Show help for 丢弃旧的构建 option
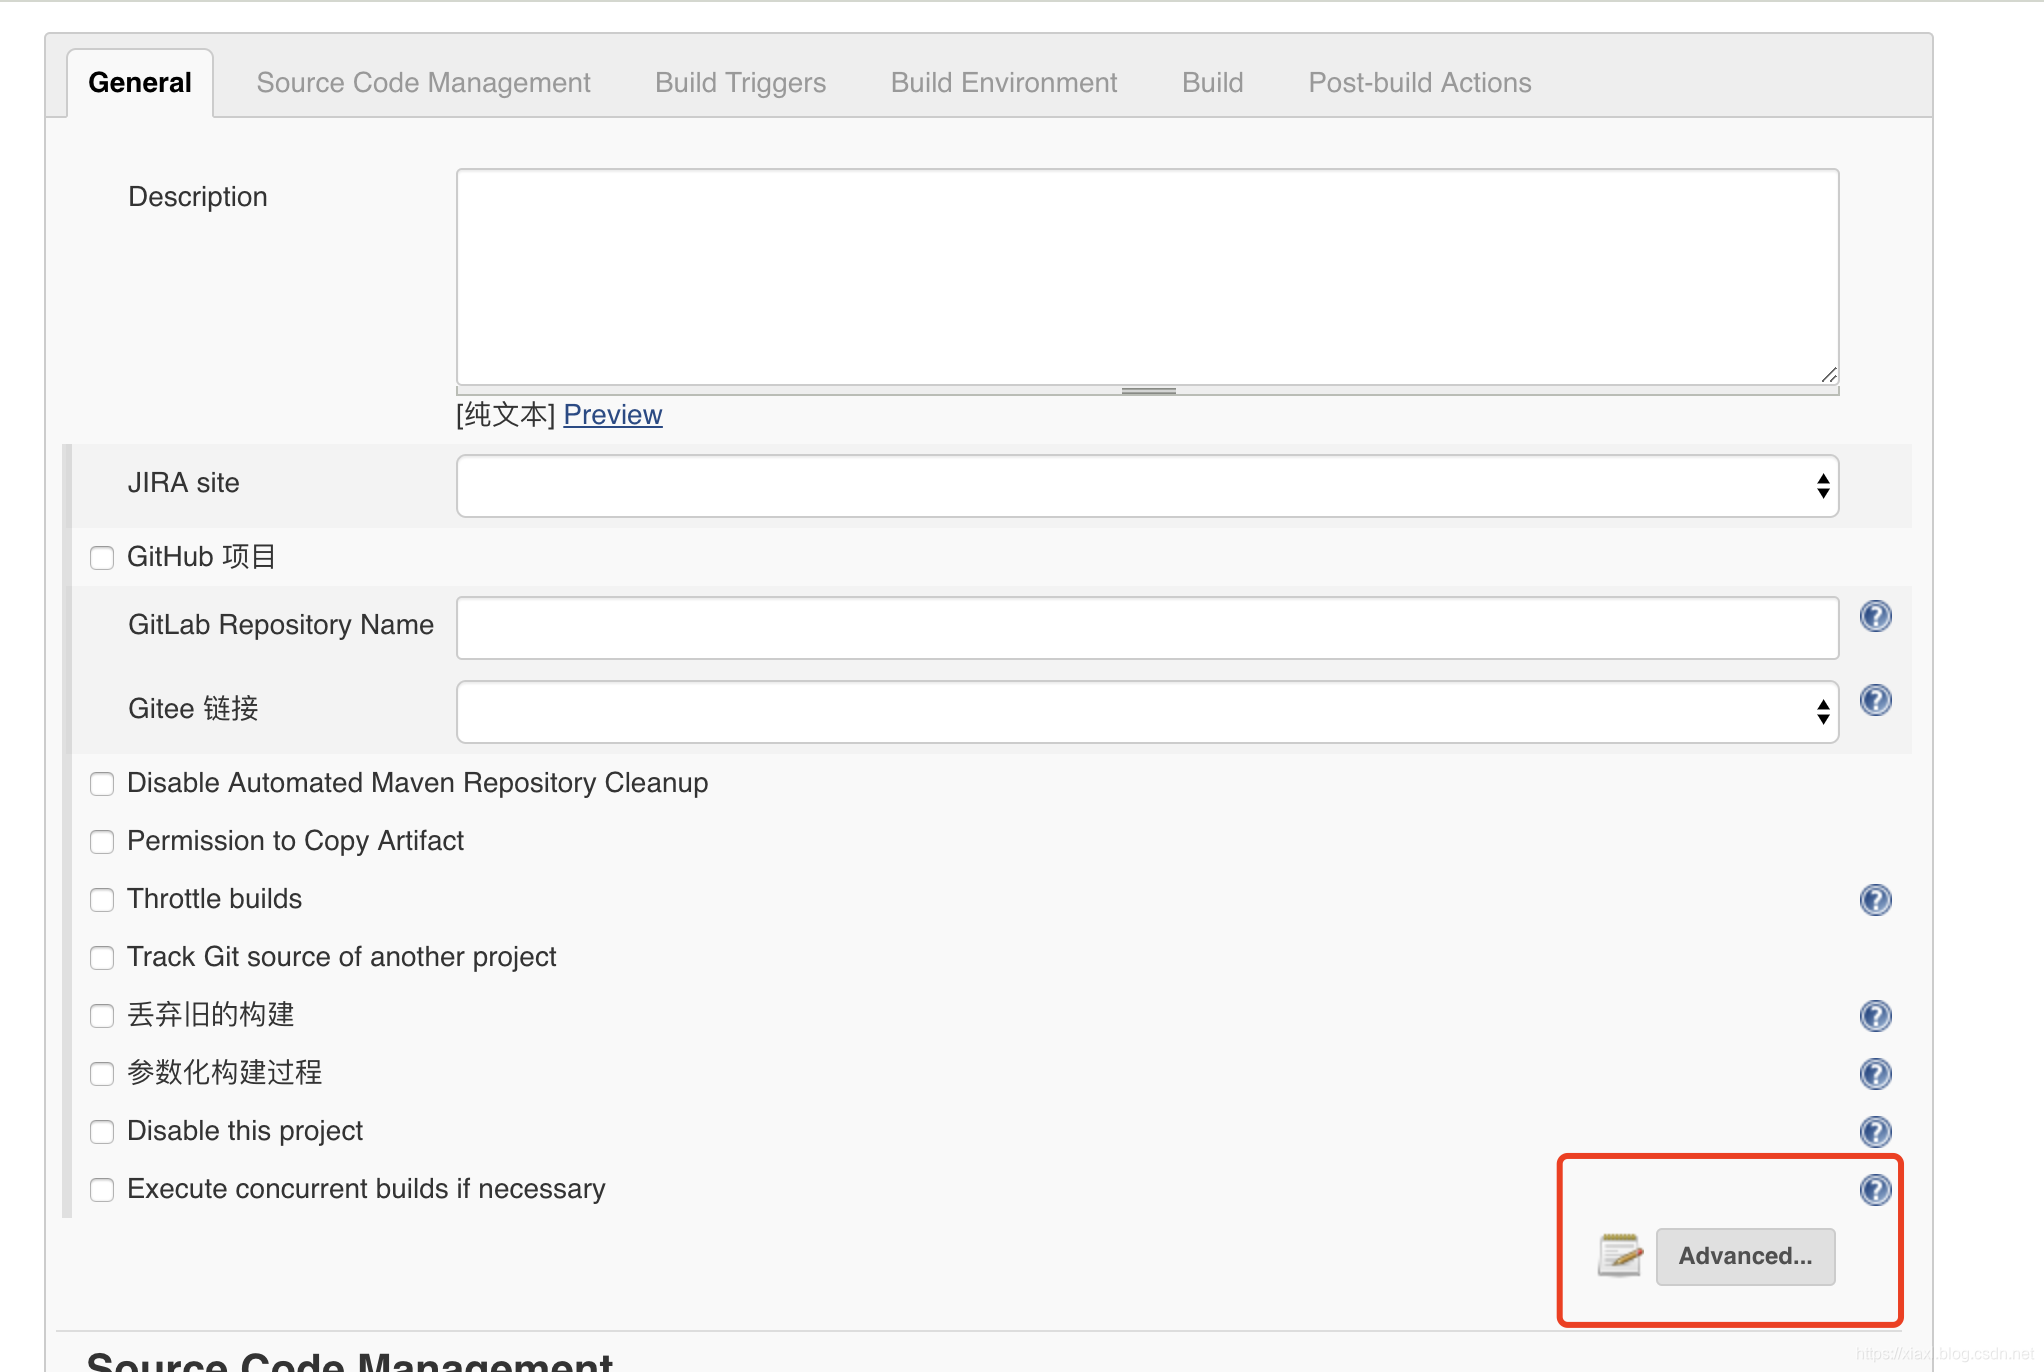 [1875, 1016]
